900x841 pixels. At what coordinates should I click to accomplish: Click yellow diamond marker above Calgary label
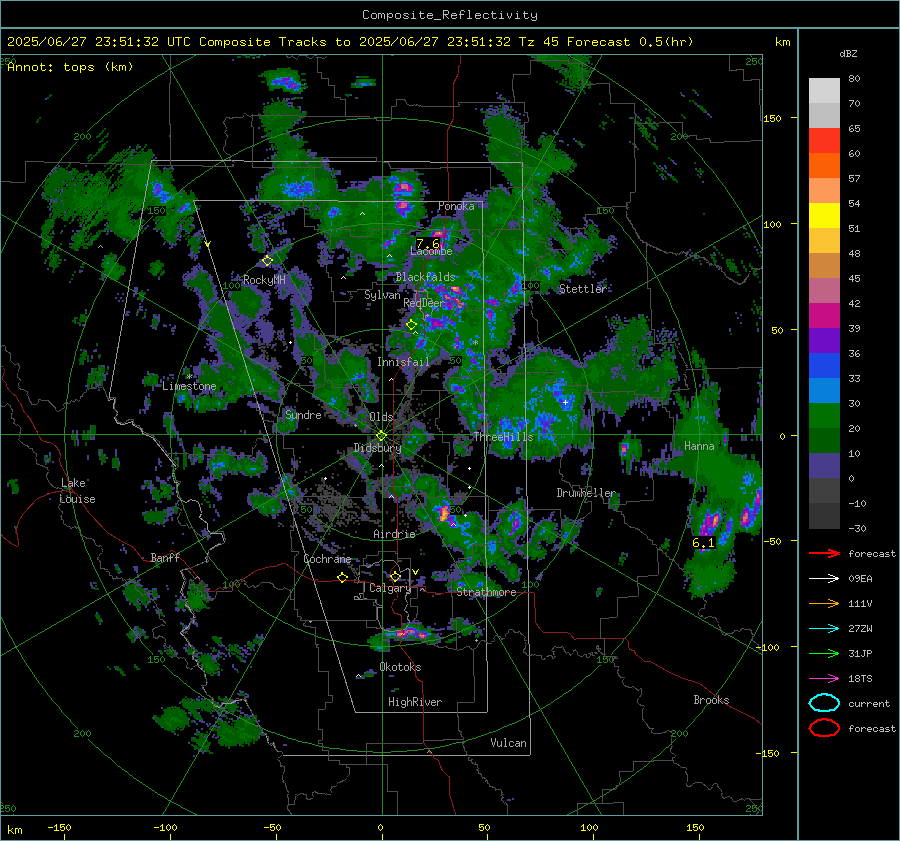pos(395,576)
